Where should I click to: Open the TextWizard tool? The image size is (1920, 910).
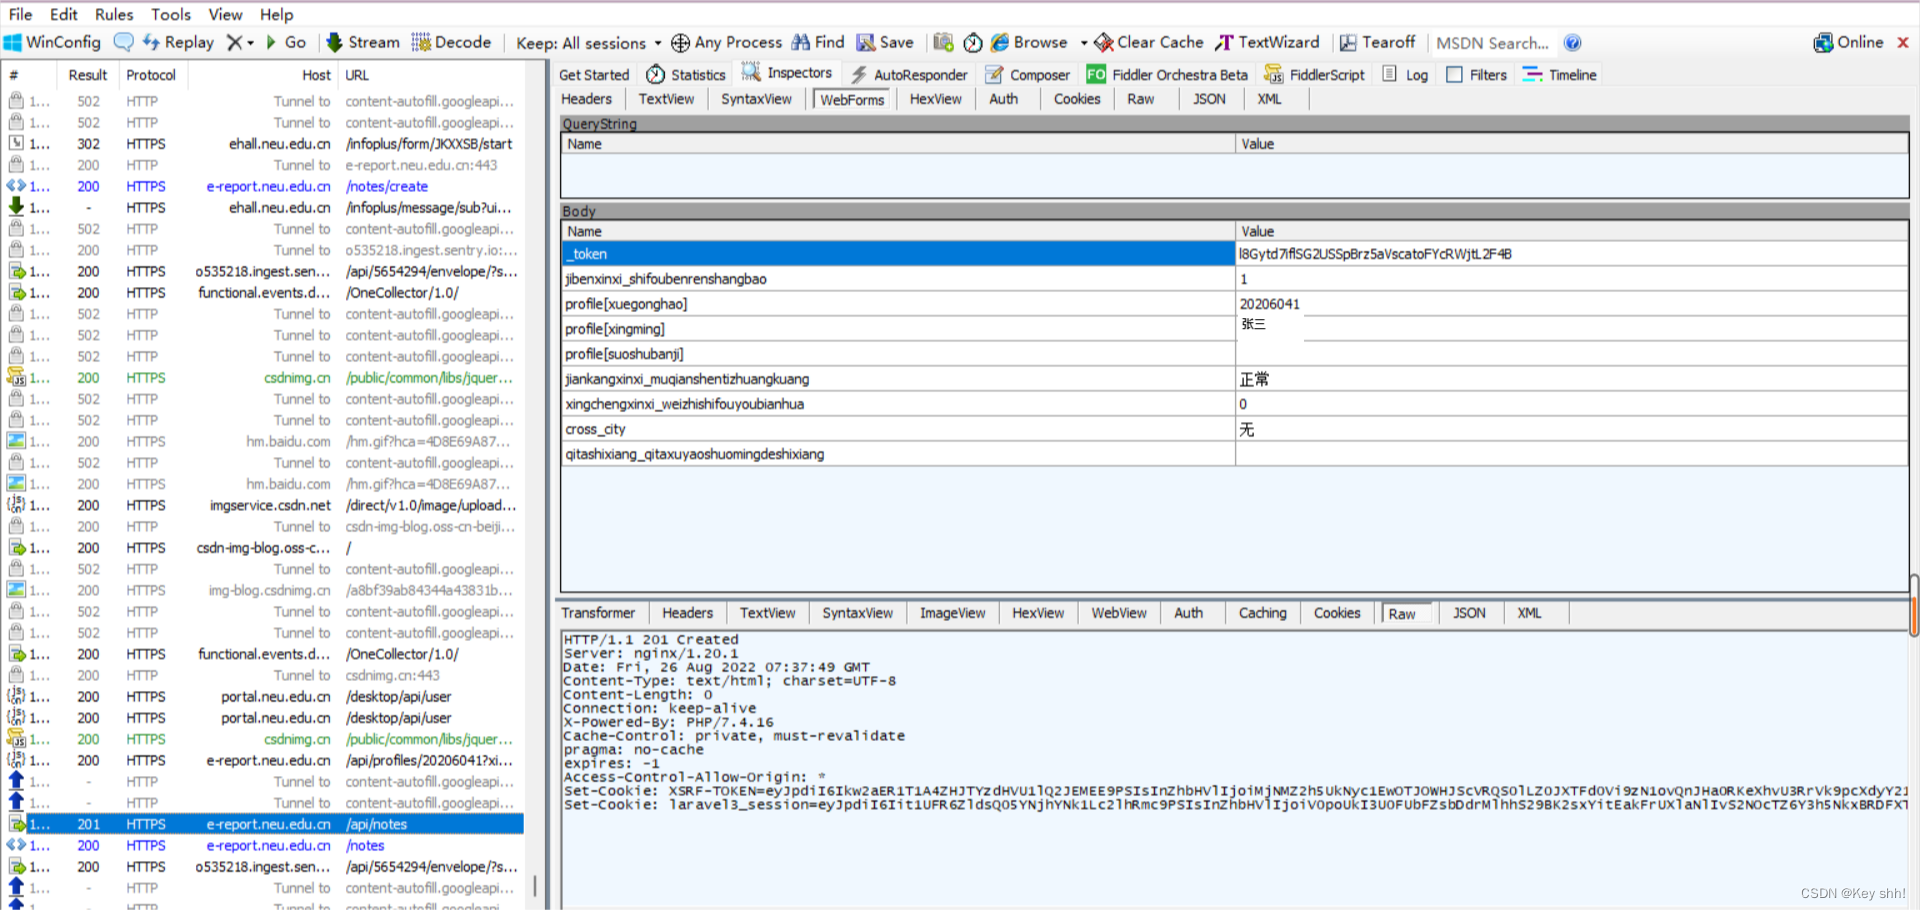point(1267,42)
